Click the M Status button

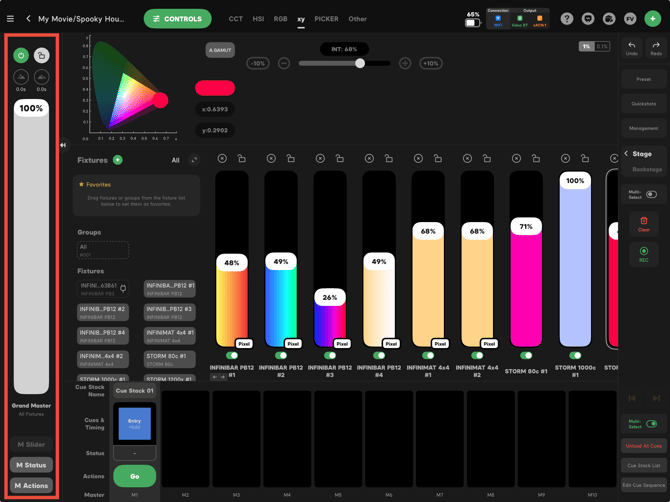click(31, 465)
